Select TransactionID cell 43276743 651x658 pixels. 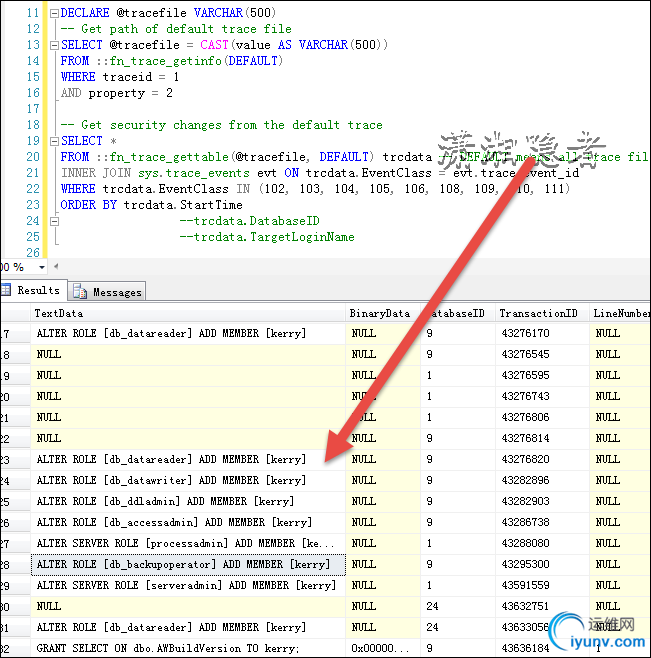[542, 397]
